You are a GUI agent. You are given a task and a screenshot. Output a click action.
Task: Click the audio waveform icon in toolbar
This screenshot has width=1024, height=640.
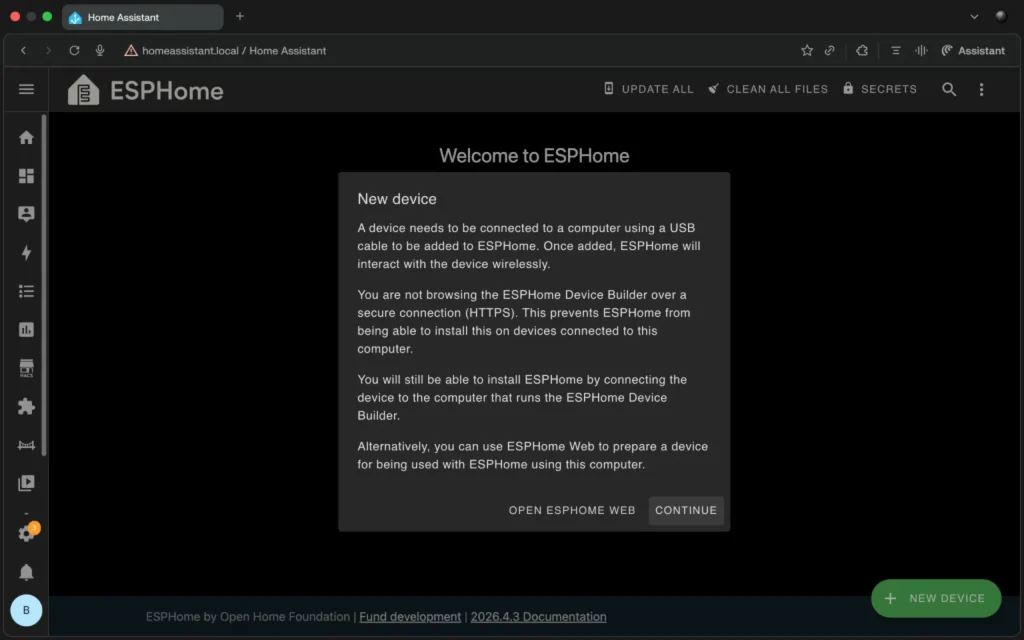pyautogui.click(x=921, y=50)
